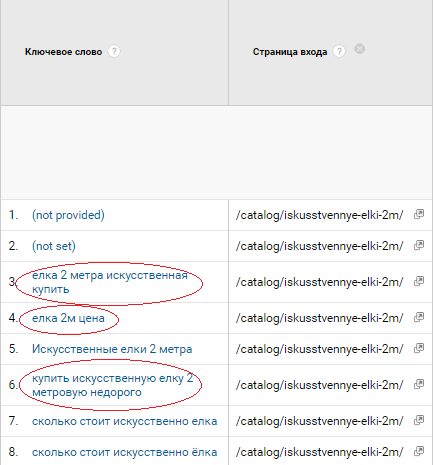Open the (not provided) keyword
This screenshot has height=465, width=433.
pos(68,215)
